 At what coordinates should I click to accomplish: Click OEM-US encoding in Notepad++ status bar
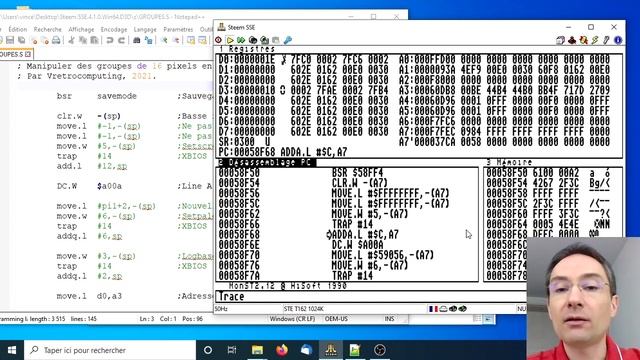pos(336,319)
